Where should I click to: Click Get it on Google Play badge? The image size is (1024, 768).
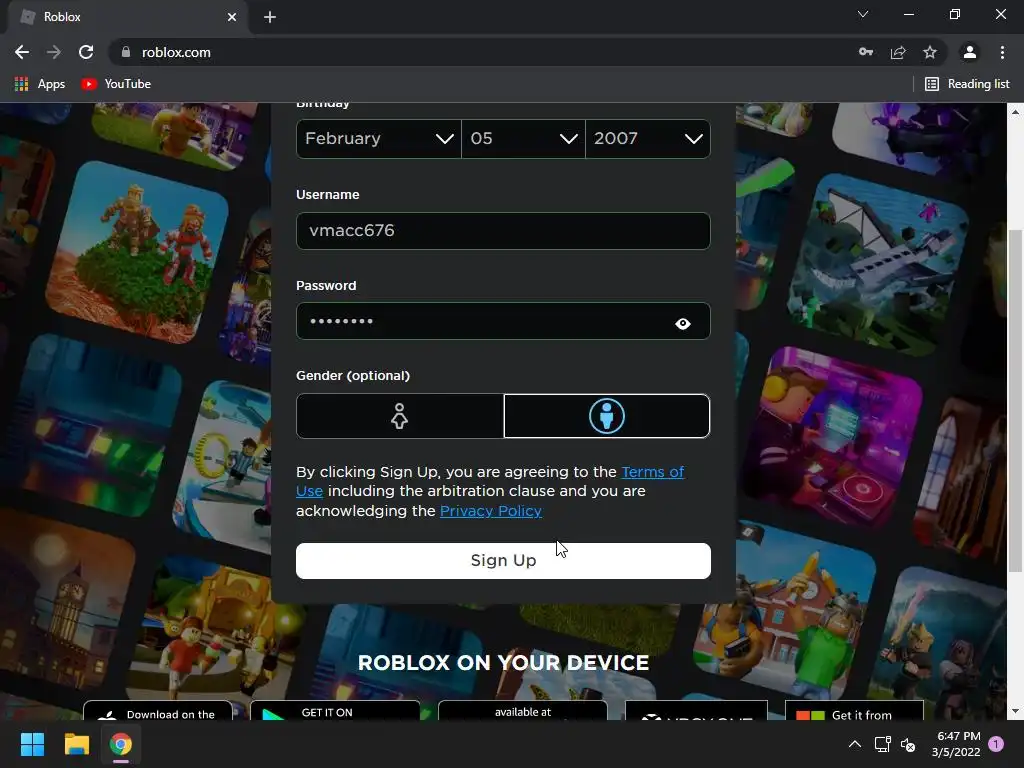coord(335,711)
